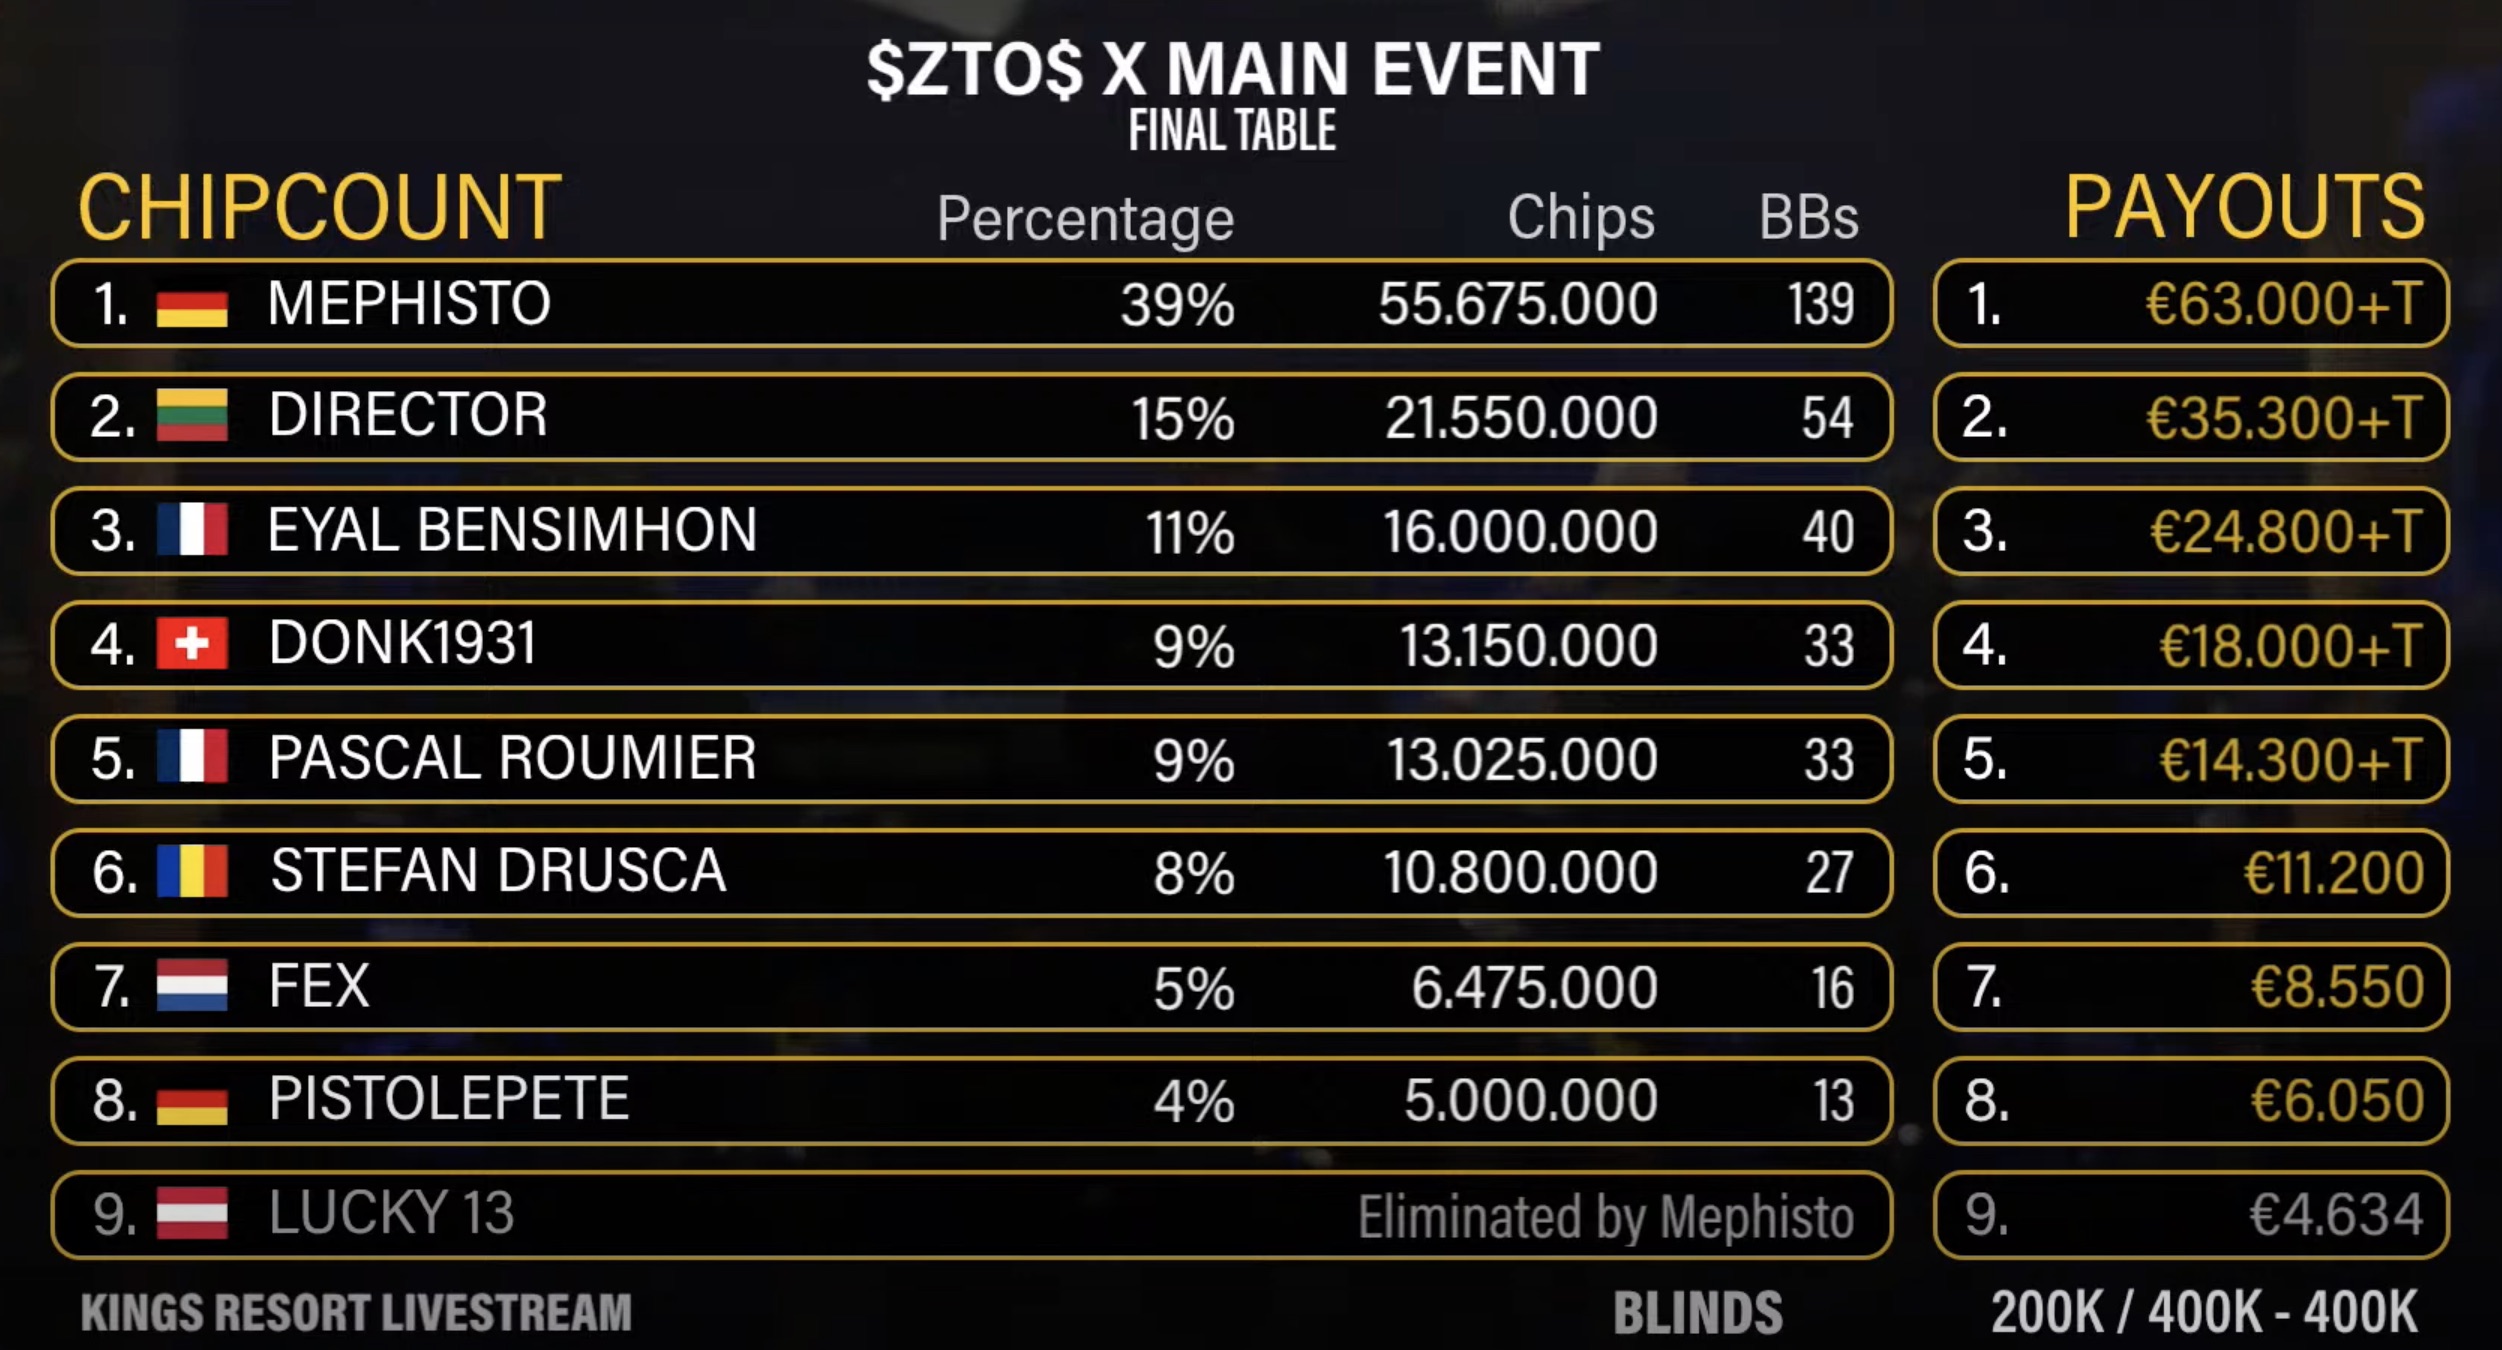Select the ninth place €4.634 payout
The height and width of the screenshot is (1350, 2502).
2335,1215
